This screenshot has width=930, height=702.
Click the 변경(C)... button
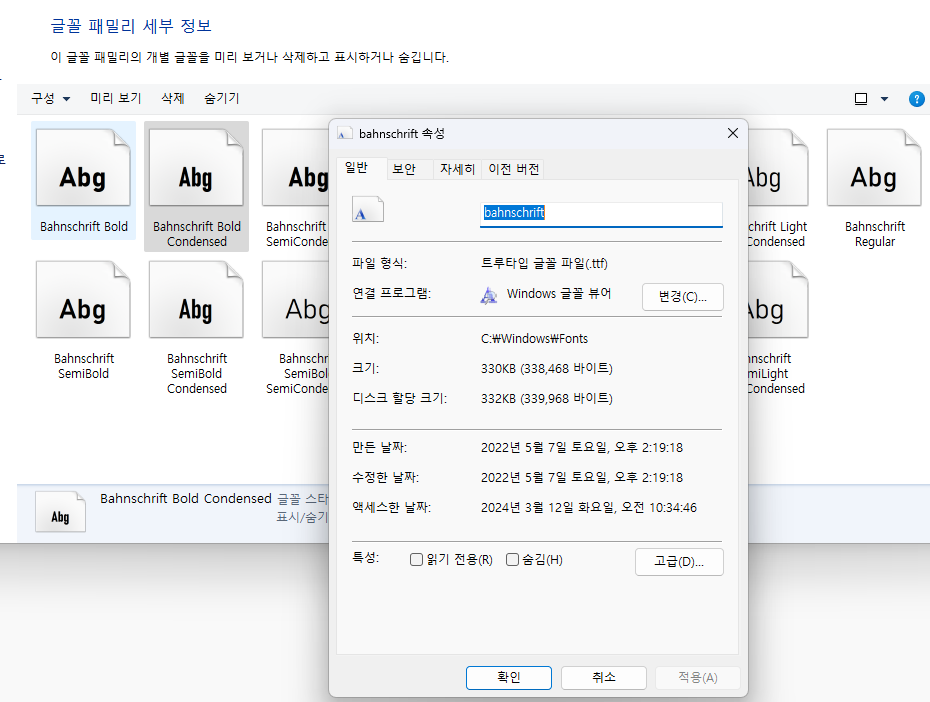[683, 297]
